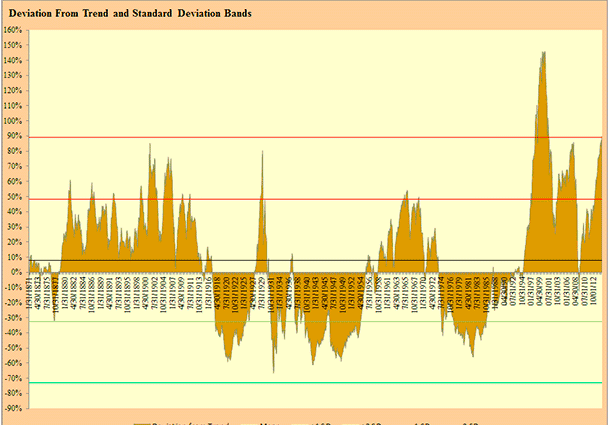Click the x-axis date label 01/31/97
The image size is (610, 425).
531,291
